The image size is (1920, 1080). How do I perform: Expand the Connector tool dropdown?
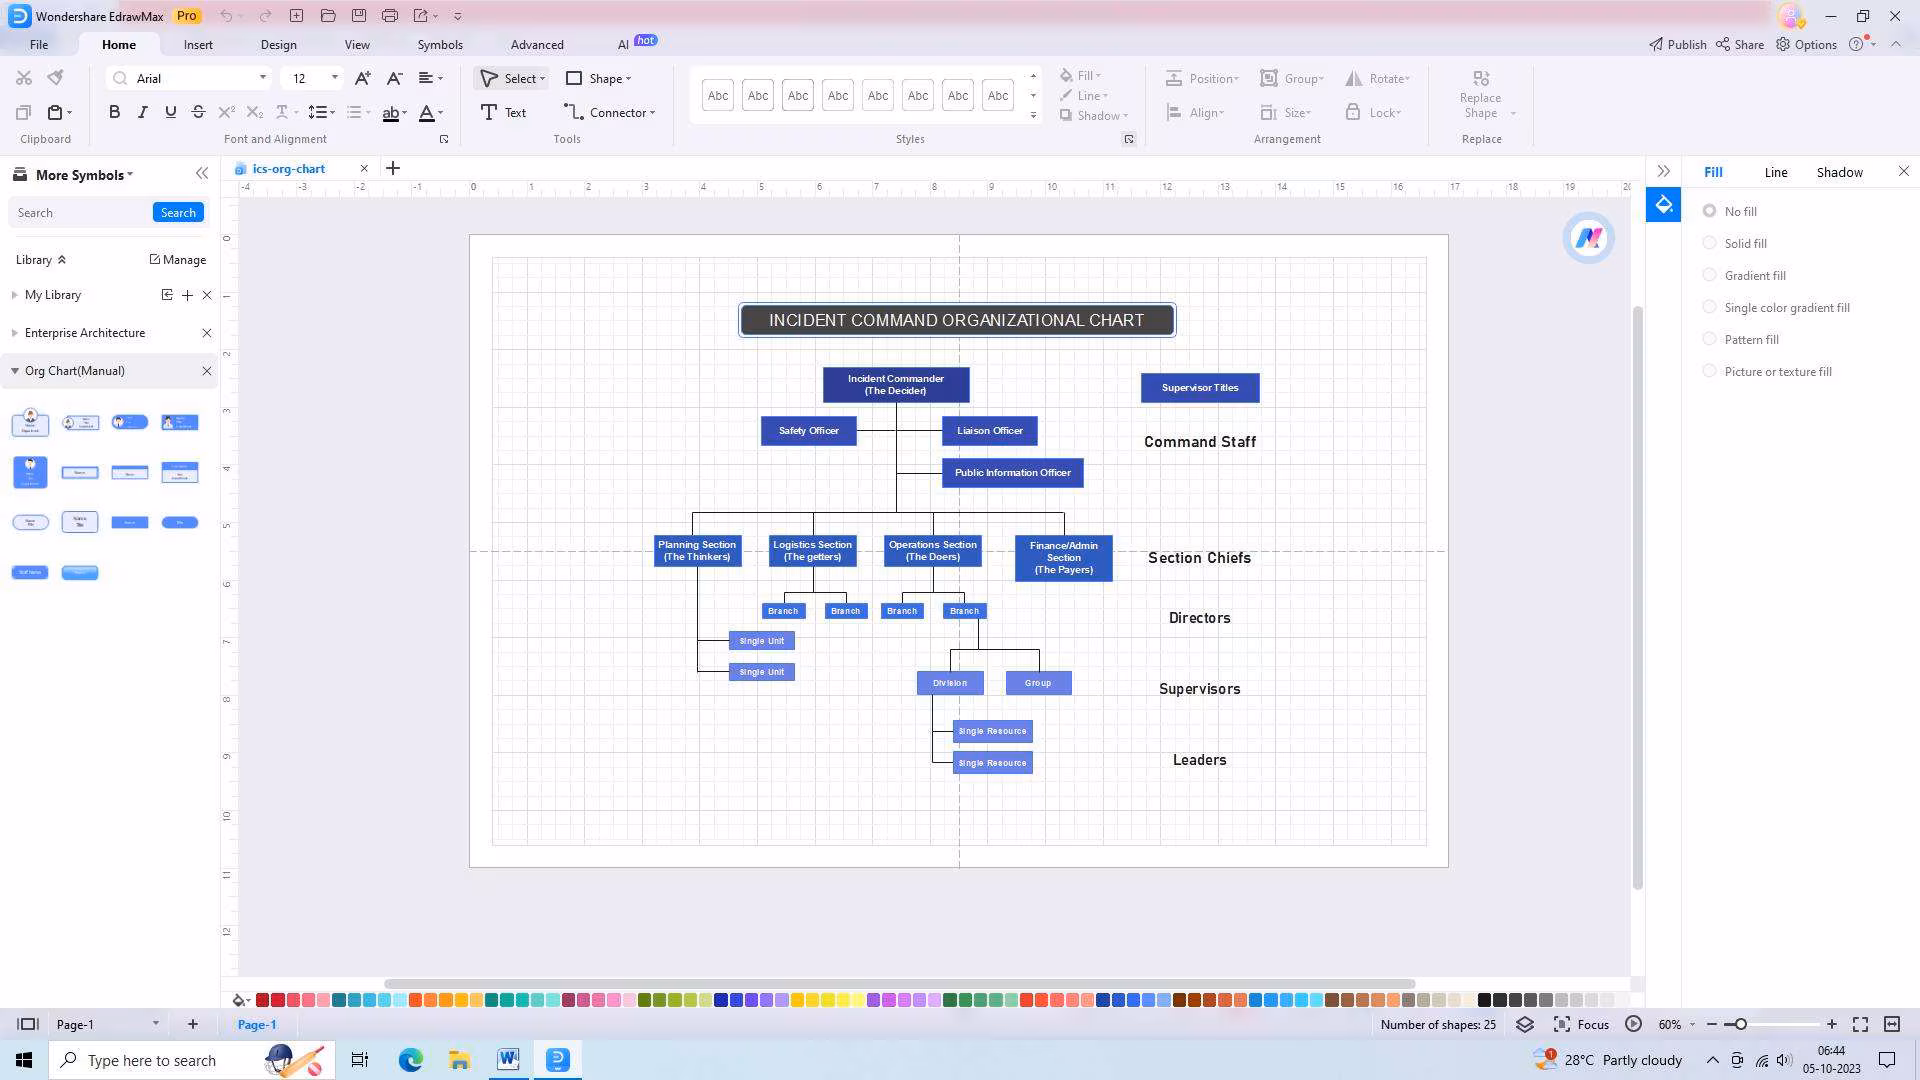point(653,113)
